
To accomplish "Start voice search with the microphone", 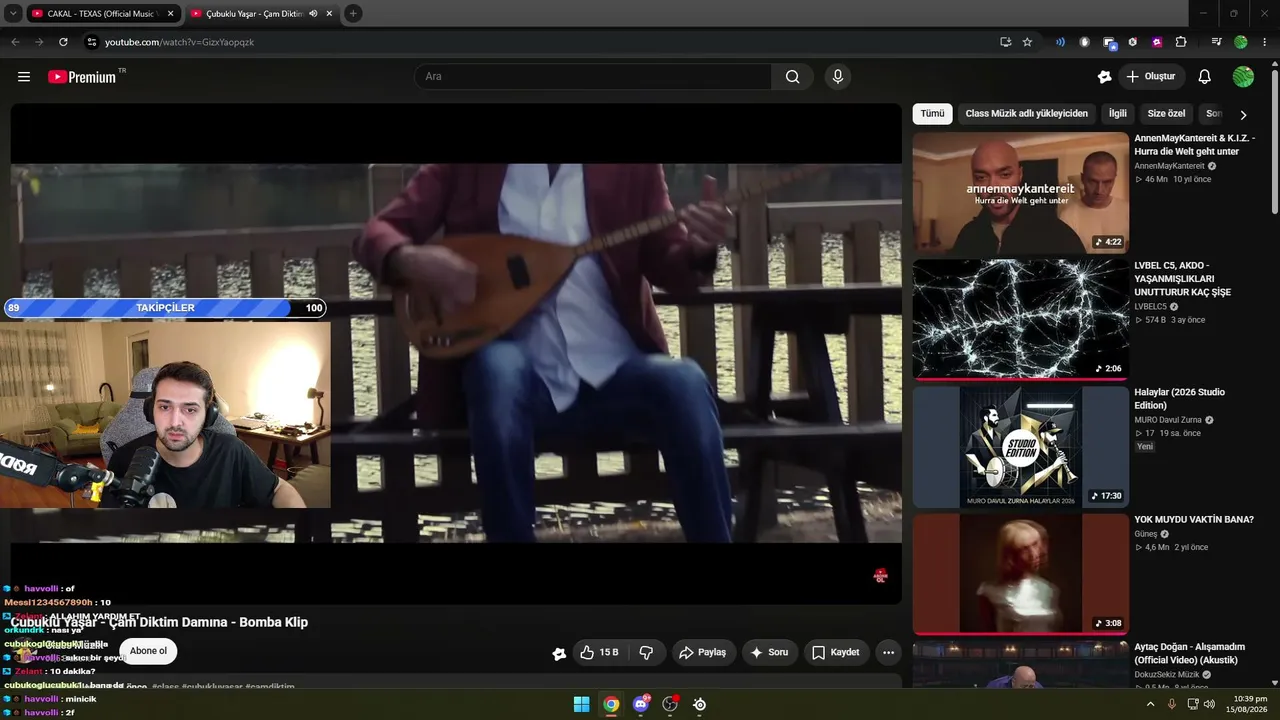I will (838, 77).
